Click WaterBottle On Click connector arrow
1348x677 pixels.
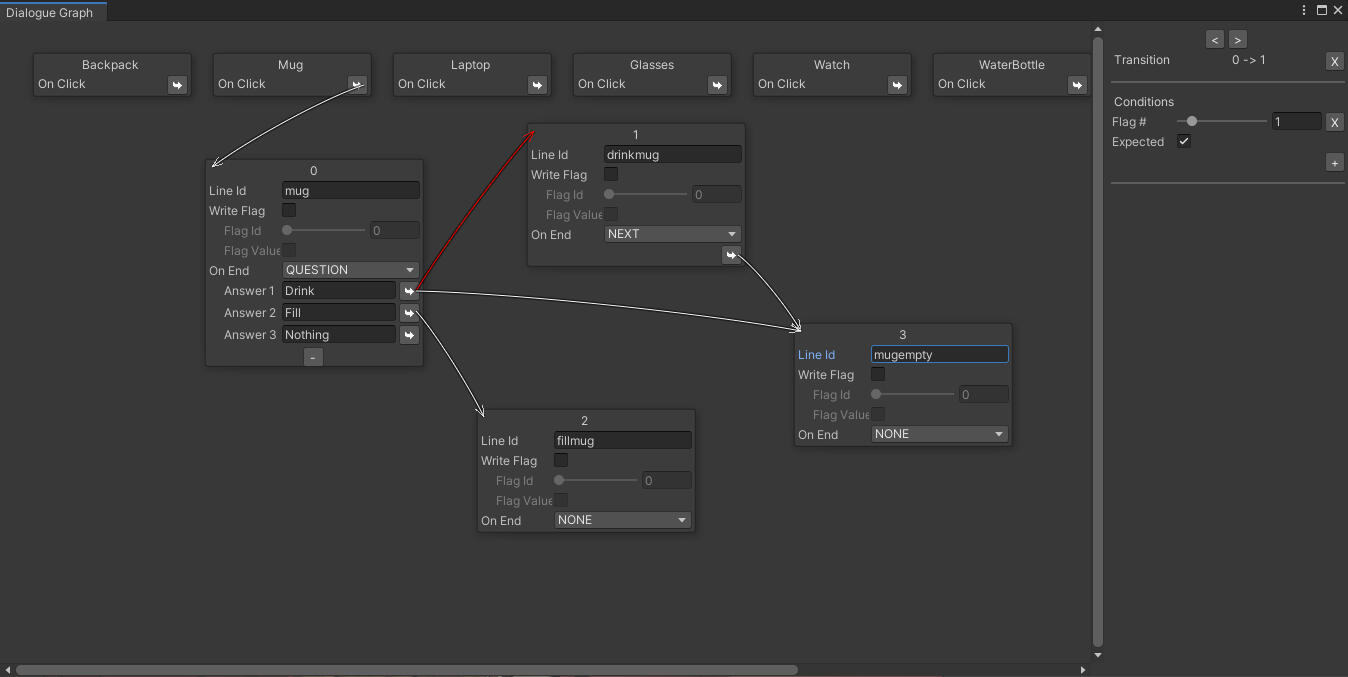coord(1077,85)
